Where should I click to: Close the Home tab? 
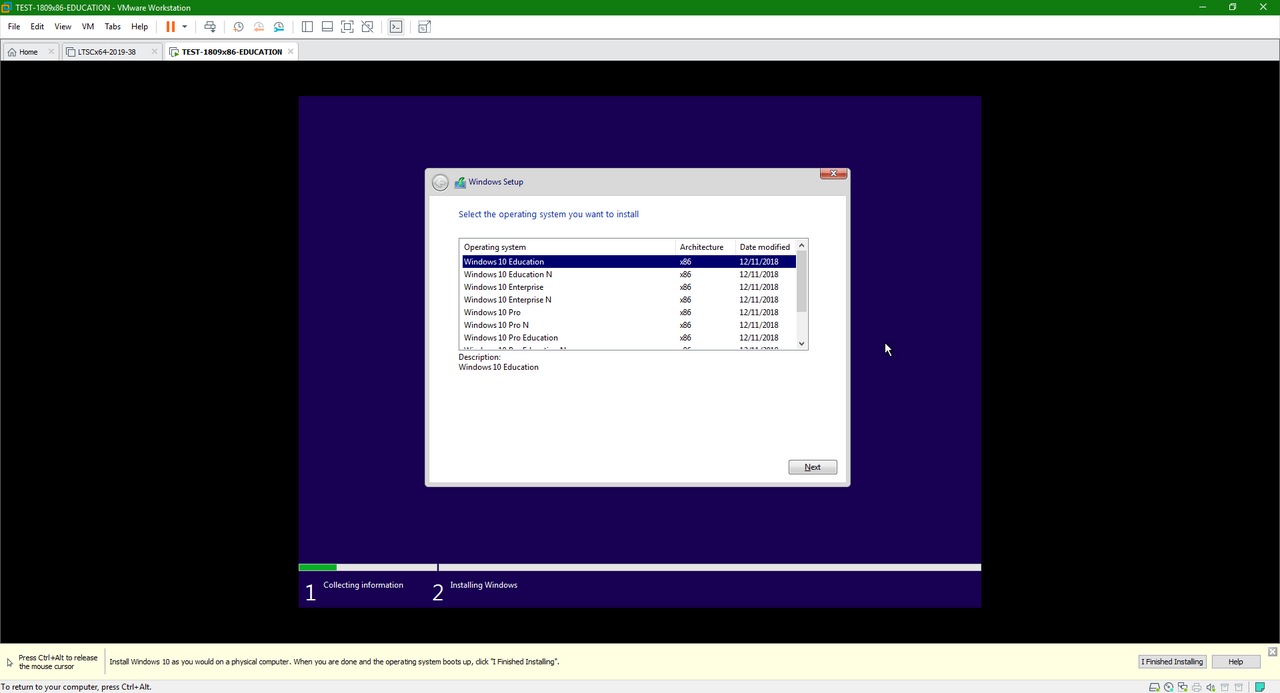point(49,52)
